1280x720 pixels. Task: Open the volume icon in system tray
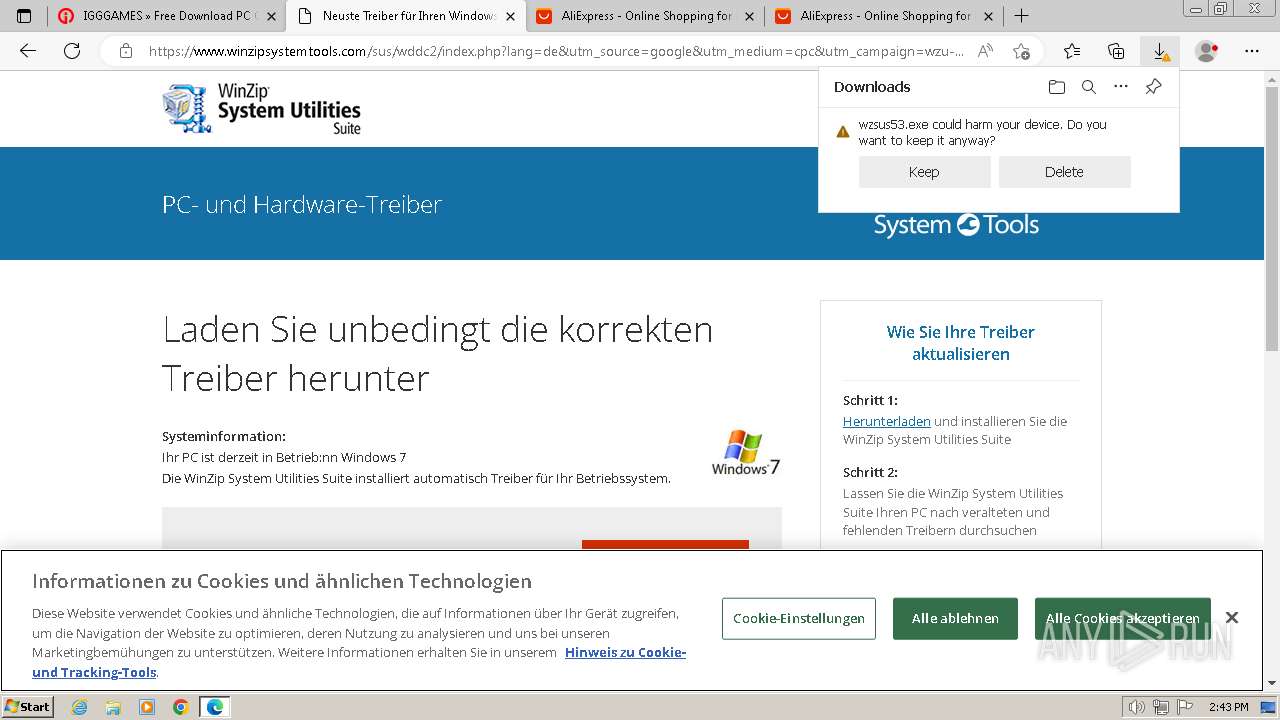click(1136, 707)
